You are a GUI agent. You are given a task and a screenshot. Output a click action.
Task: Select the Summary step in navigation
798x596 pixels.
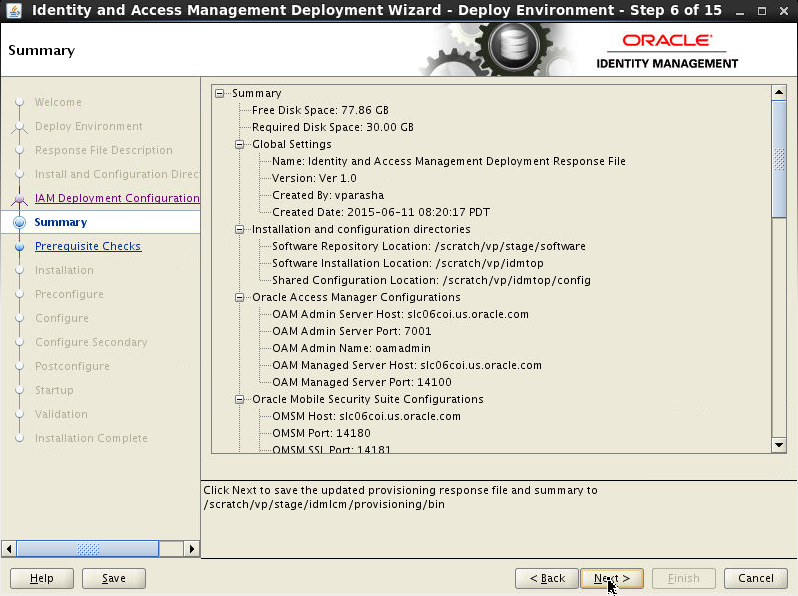pos(61,222)
